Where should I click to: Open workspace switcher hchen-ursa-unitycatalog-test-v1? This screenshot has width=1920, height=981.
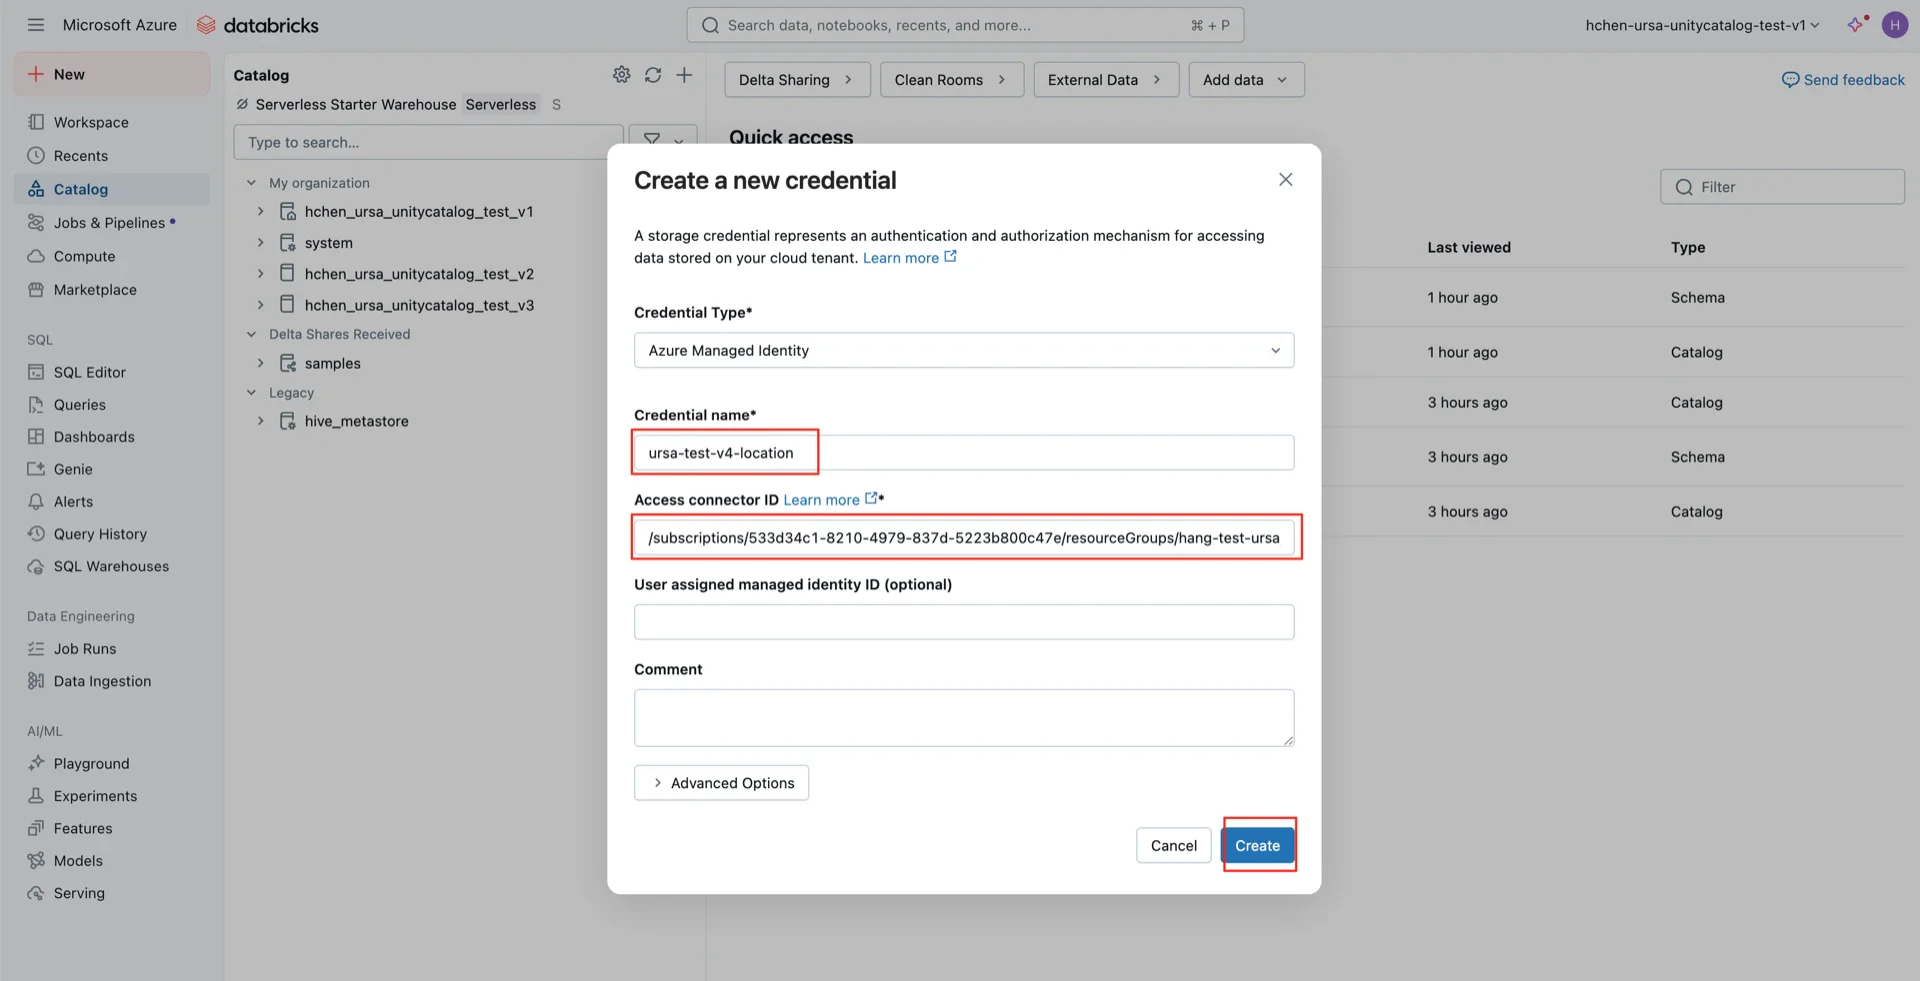pyautogui.click(x=1702, y=25)
